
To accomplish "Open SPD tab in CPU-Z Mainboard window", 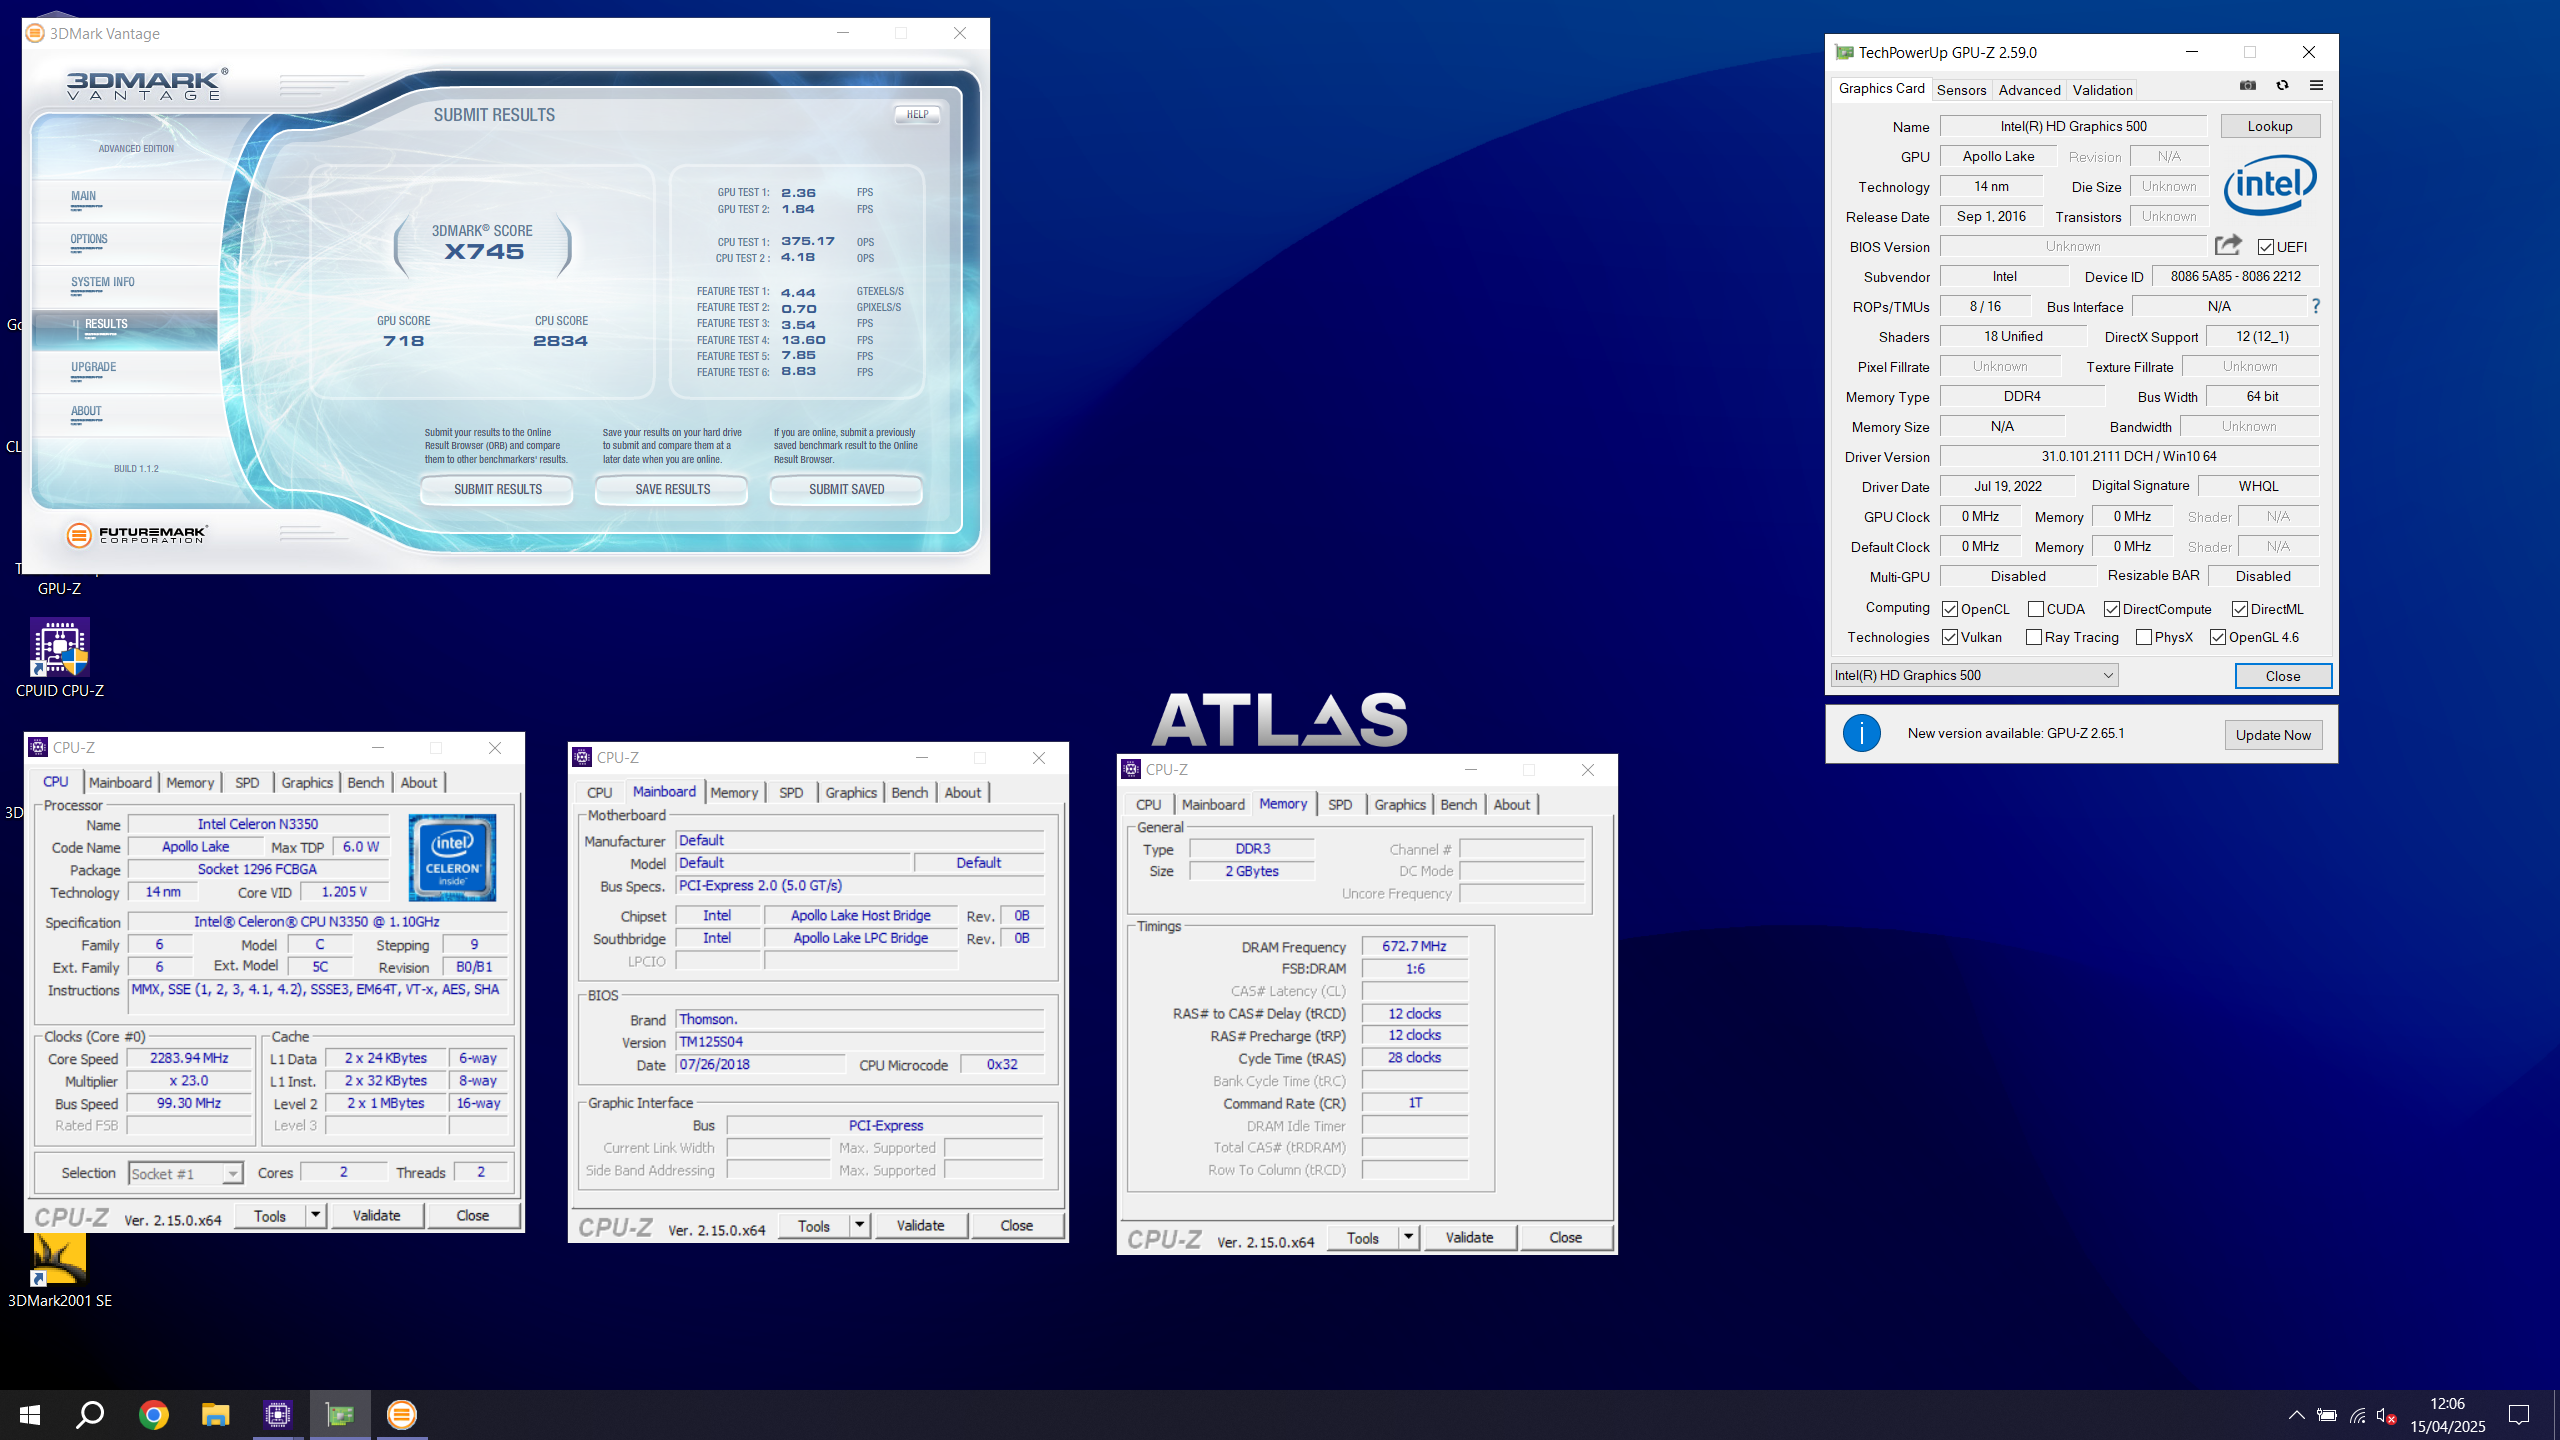I will pyautogui.click(x=791, y=792).
